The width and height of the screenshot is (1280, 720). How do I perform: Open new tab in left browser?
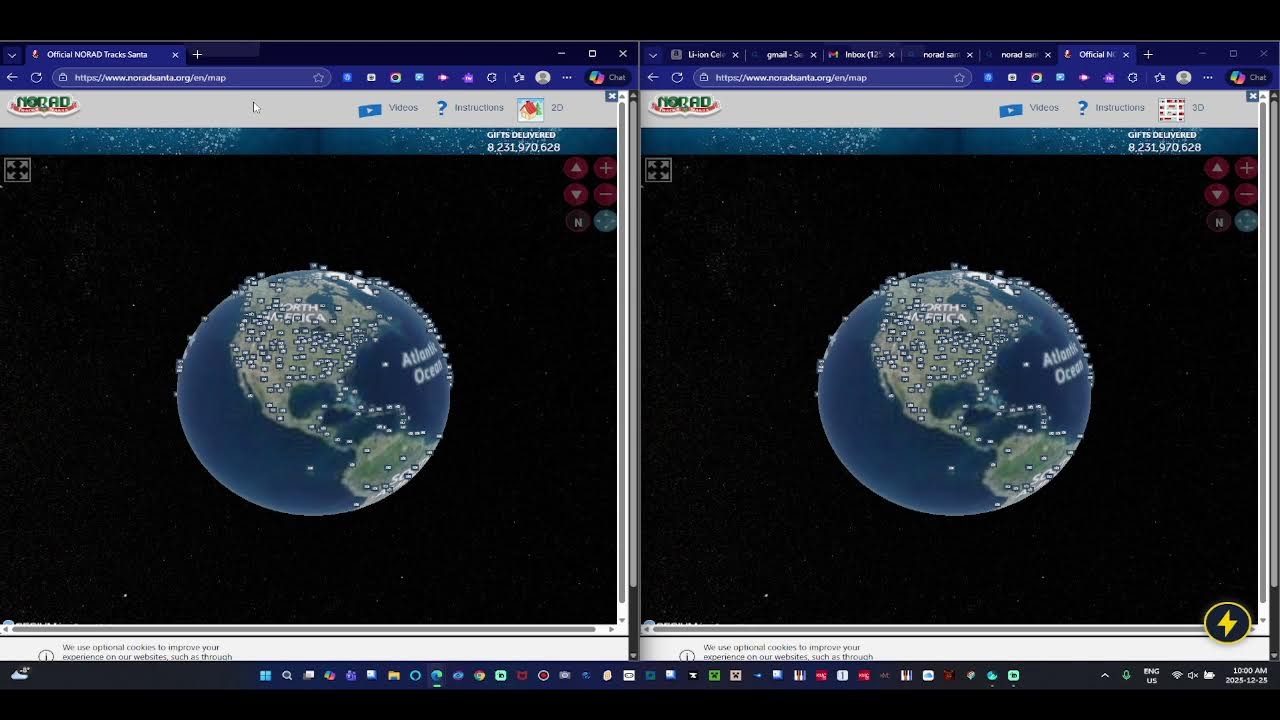197,54
